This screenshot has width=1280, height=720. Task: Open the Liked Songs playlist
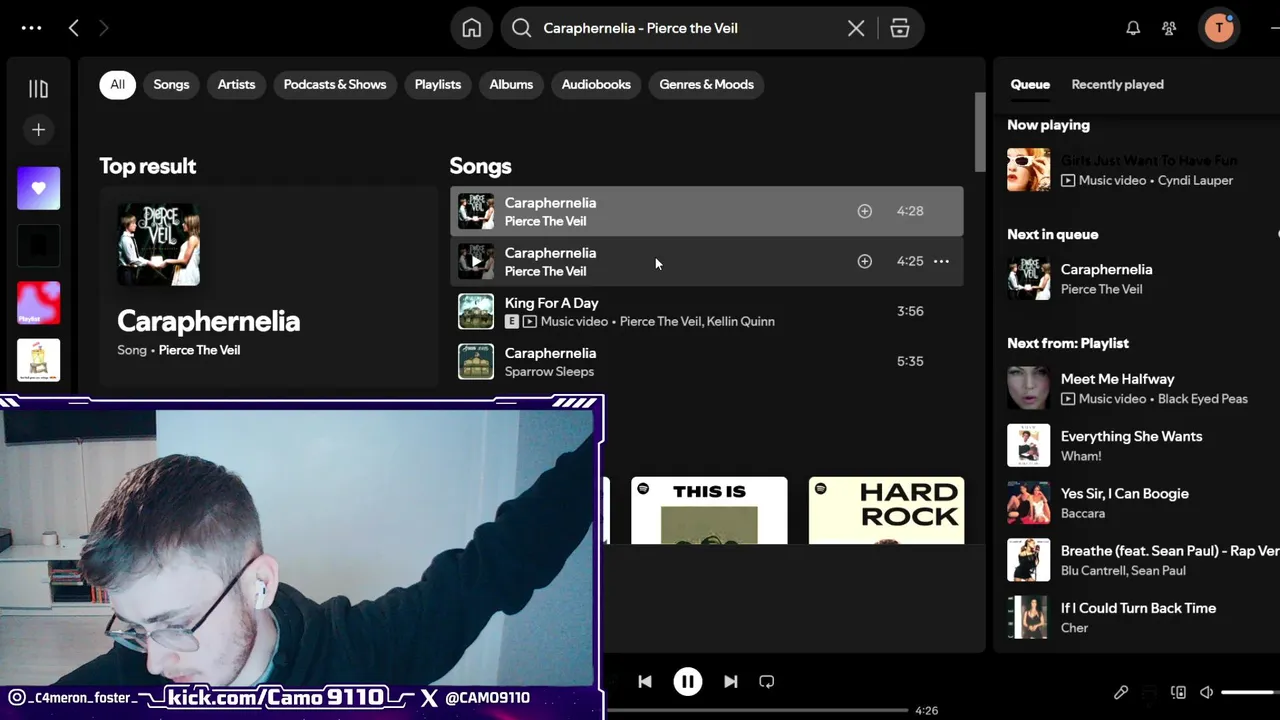pyautogui.click(x=38, y=188)
